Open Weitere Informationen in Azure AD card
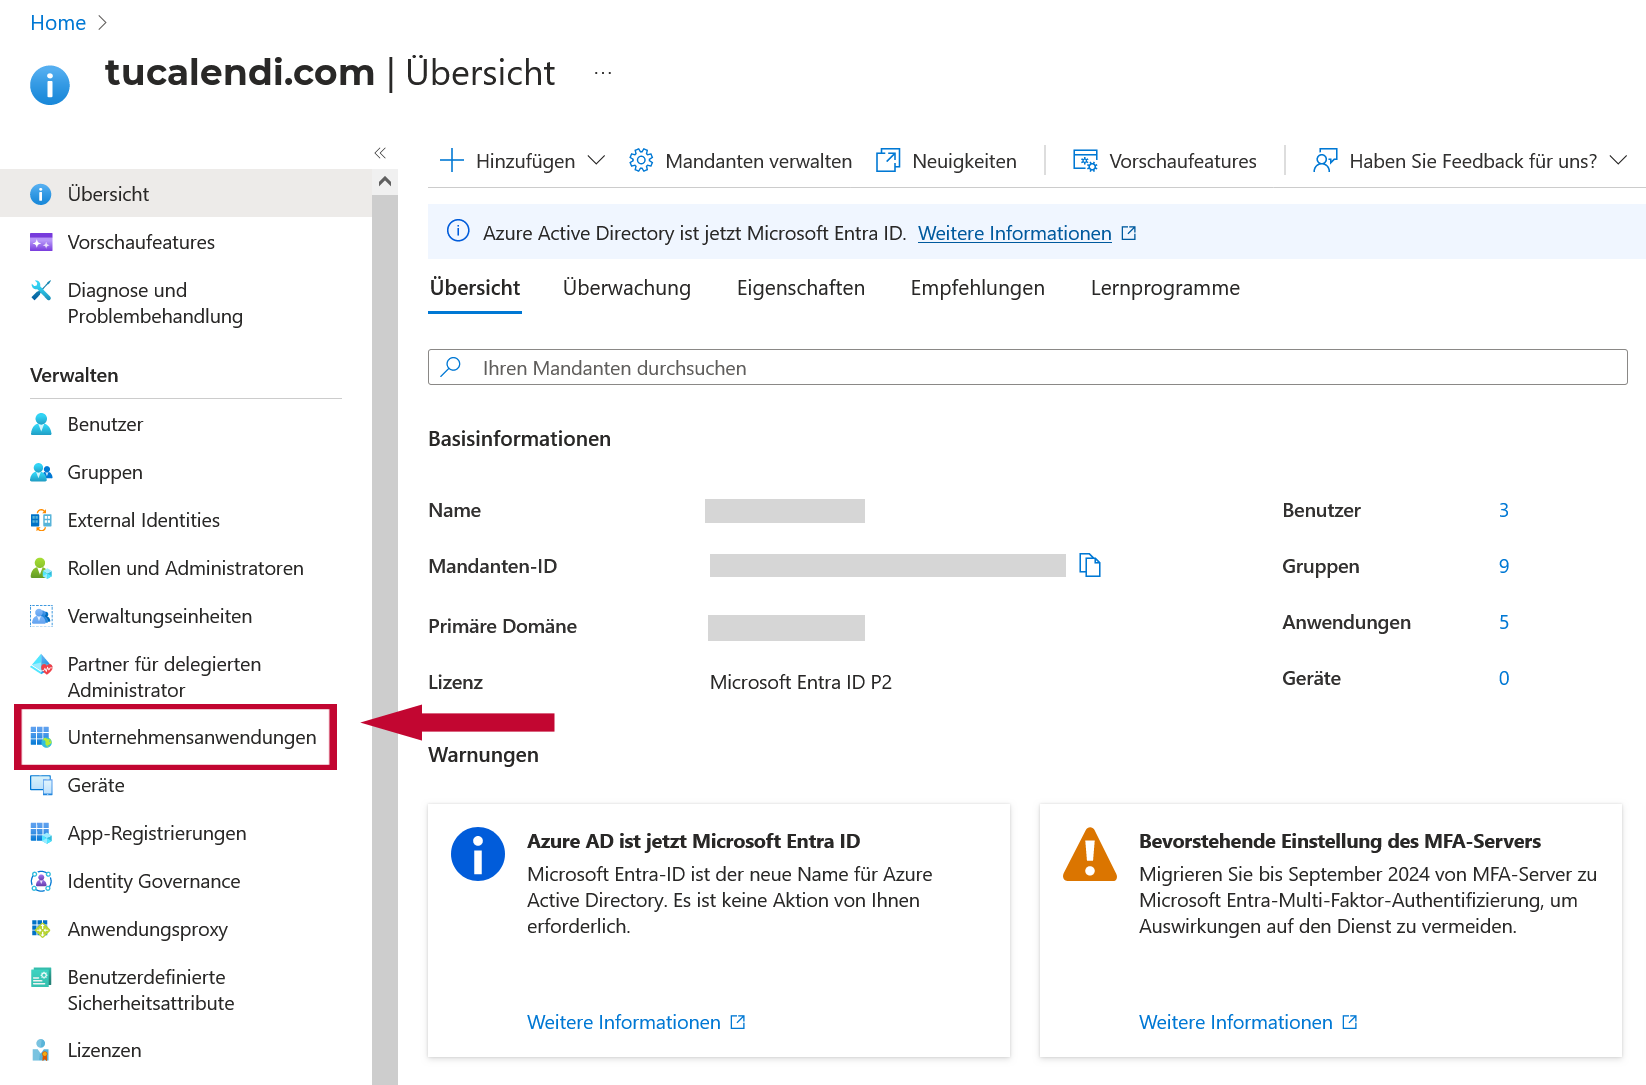This screenshot has height=1085, width=1646. point(624,1022)
